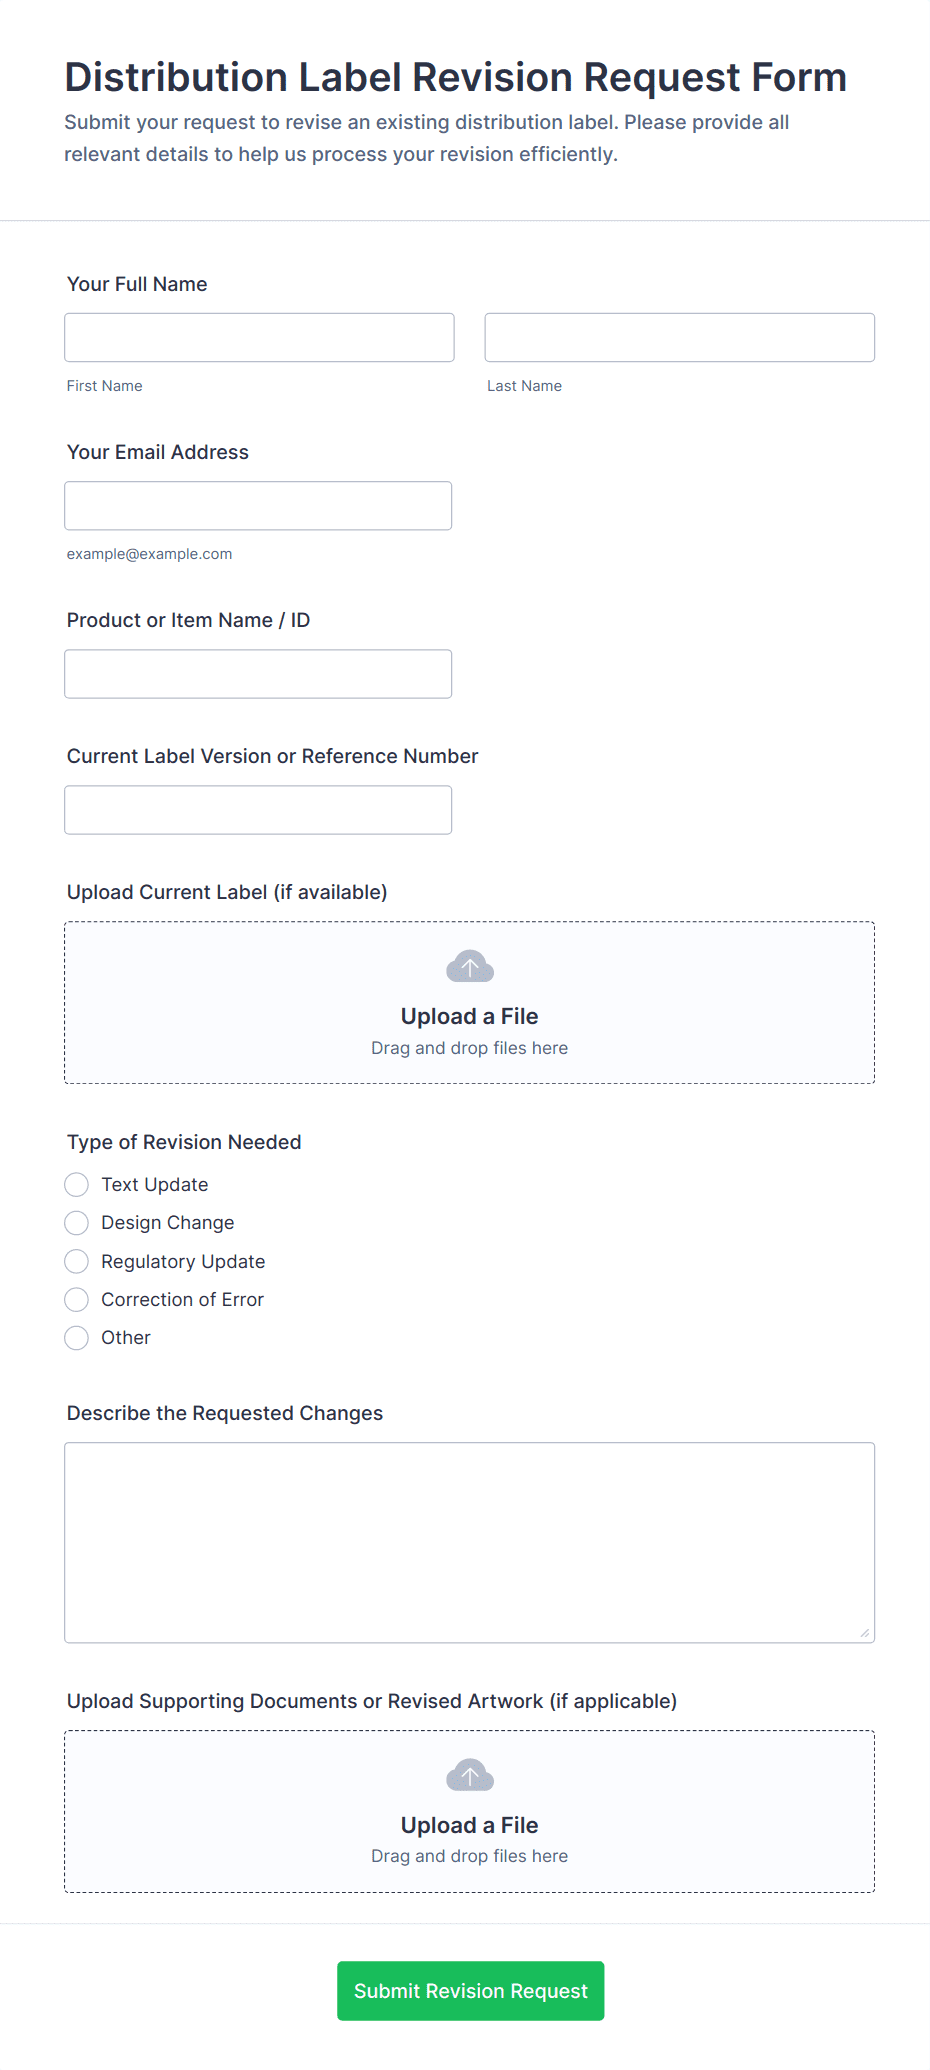930x2070 pixels.
Task: Pick the Correction of Error option
Action: pos(77,1300)
